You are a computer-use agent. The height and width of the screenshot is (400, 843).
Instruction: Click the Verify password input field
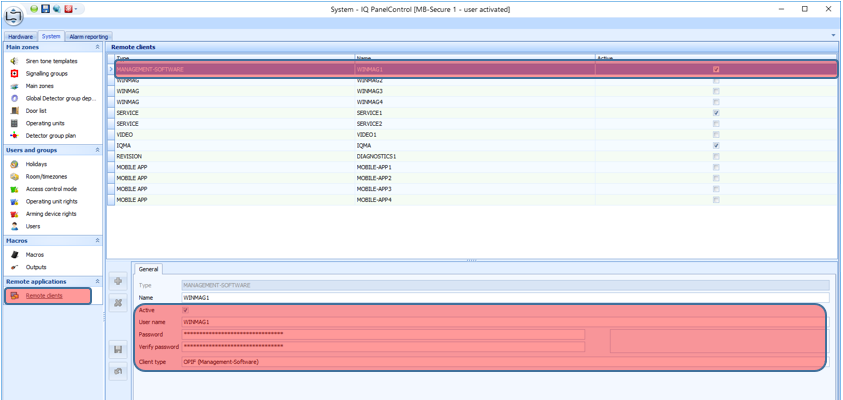pyautogui.click(x=383, y=347)
